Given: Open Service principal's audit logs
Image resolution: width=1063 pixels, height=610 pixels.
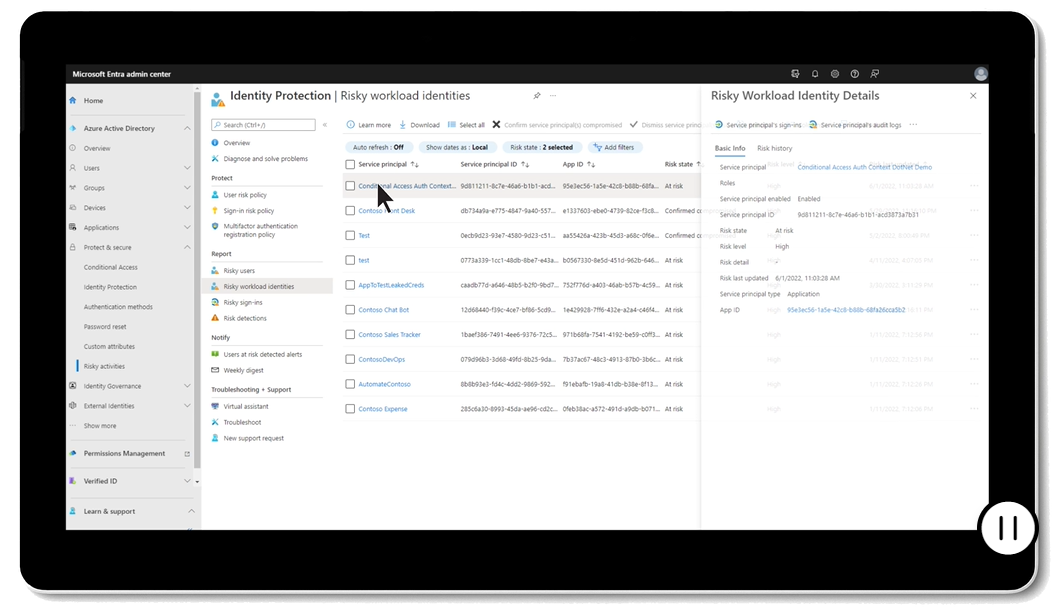Looking at the screenshot, I should (x=855, y=125).
